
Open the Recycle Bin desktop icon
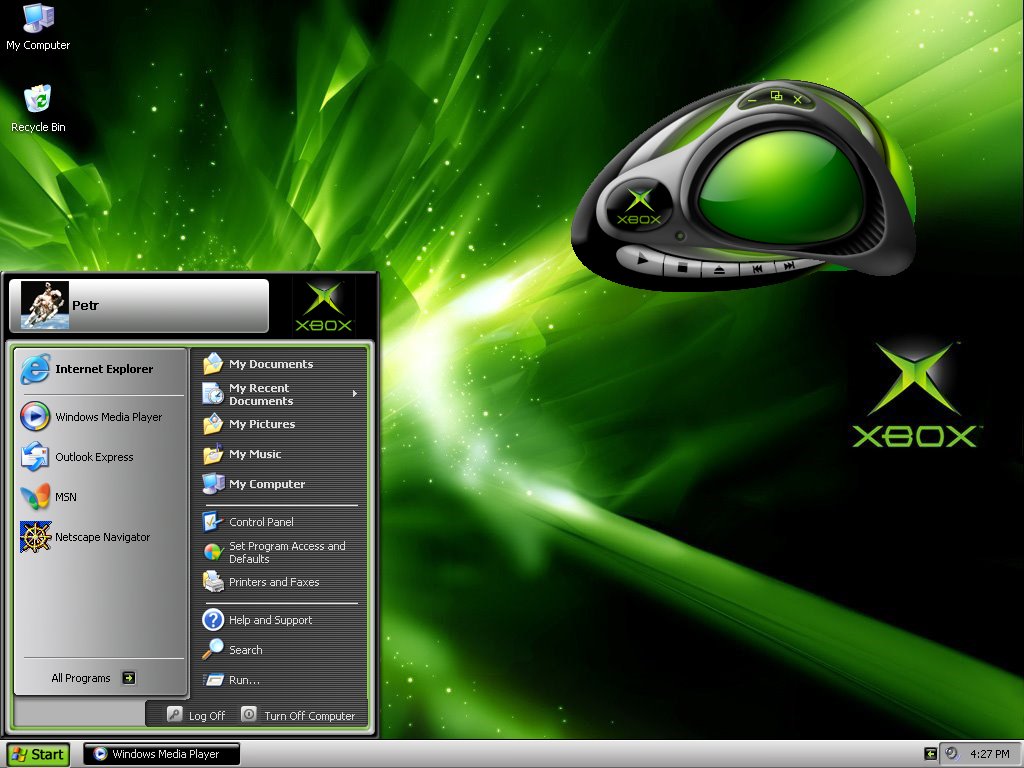click(x=38, y=108)
